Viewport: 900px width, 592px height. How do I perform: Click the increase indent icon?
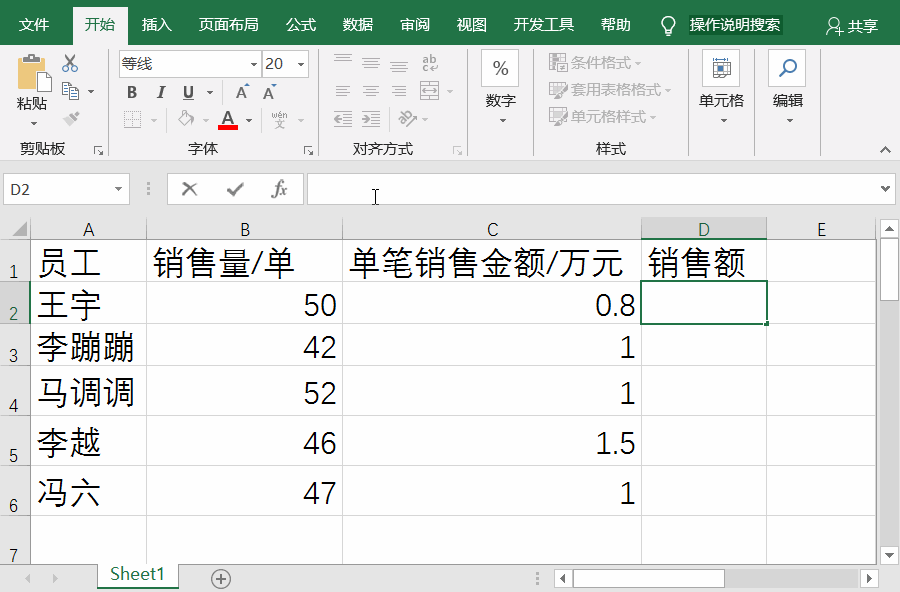pyautogui.click(x=369, y=117)
